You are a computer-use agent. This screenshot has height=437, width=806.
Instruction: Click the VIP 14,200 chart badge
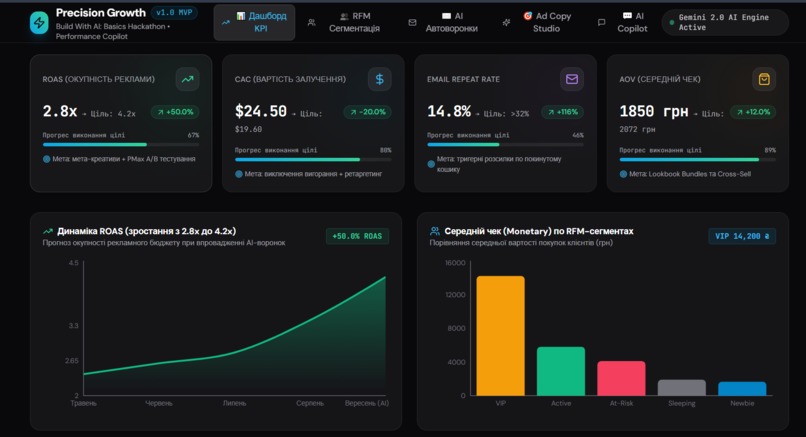pos(742,236)
